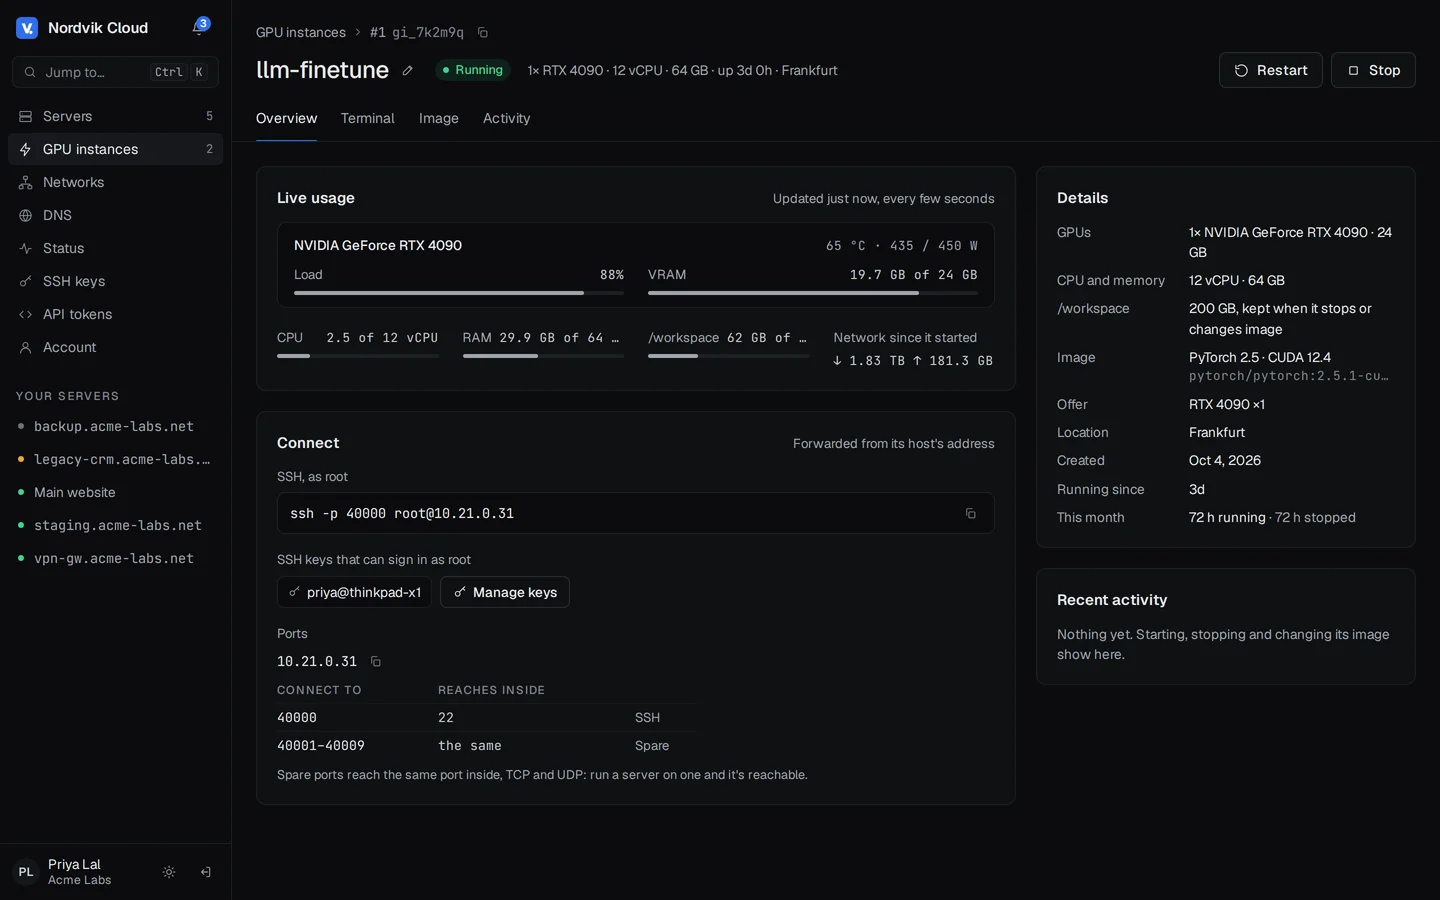This screenshot has width=1440, height=900.
Task: Stop the instance
Action: click(1373, 70)
